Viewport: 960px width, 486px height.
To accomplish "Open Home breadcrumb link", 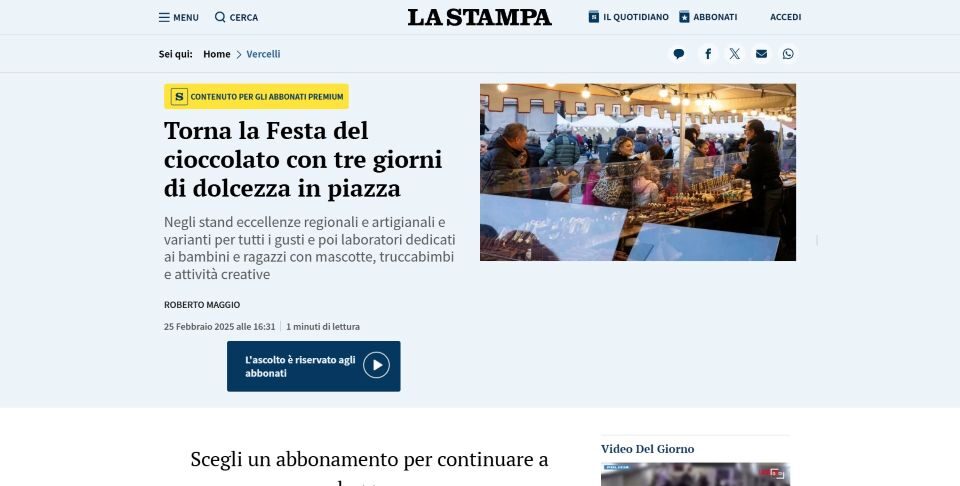I will click(217, 54).
